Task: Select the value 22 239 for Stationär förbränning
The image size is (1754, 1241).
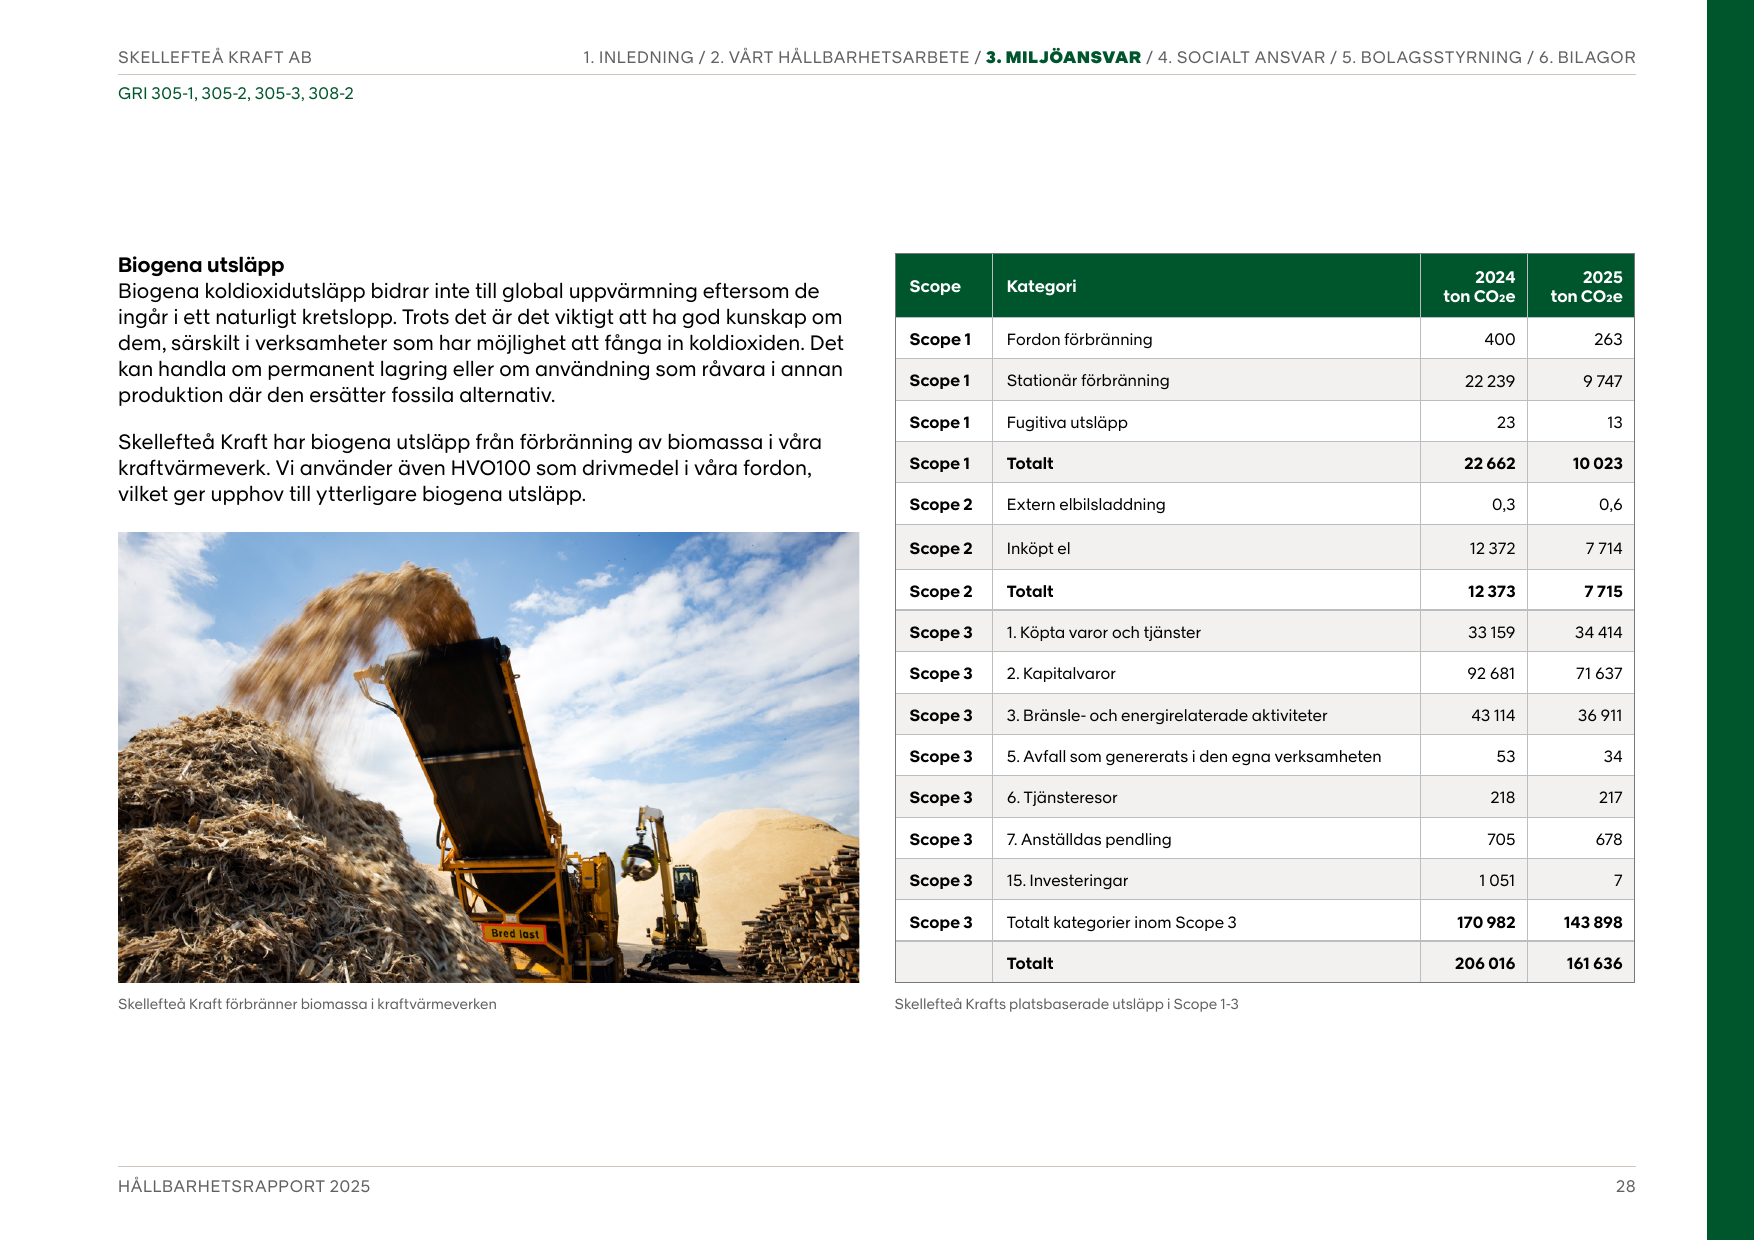Action: pyautogui.click(x=1490, y=381)
